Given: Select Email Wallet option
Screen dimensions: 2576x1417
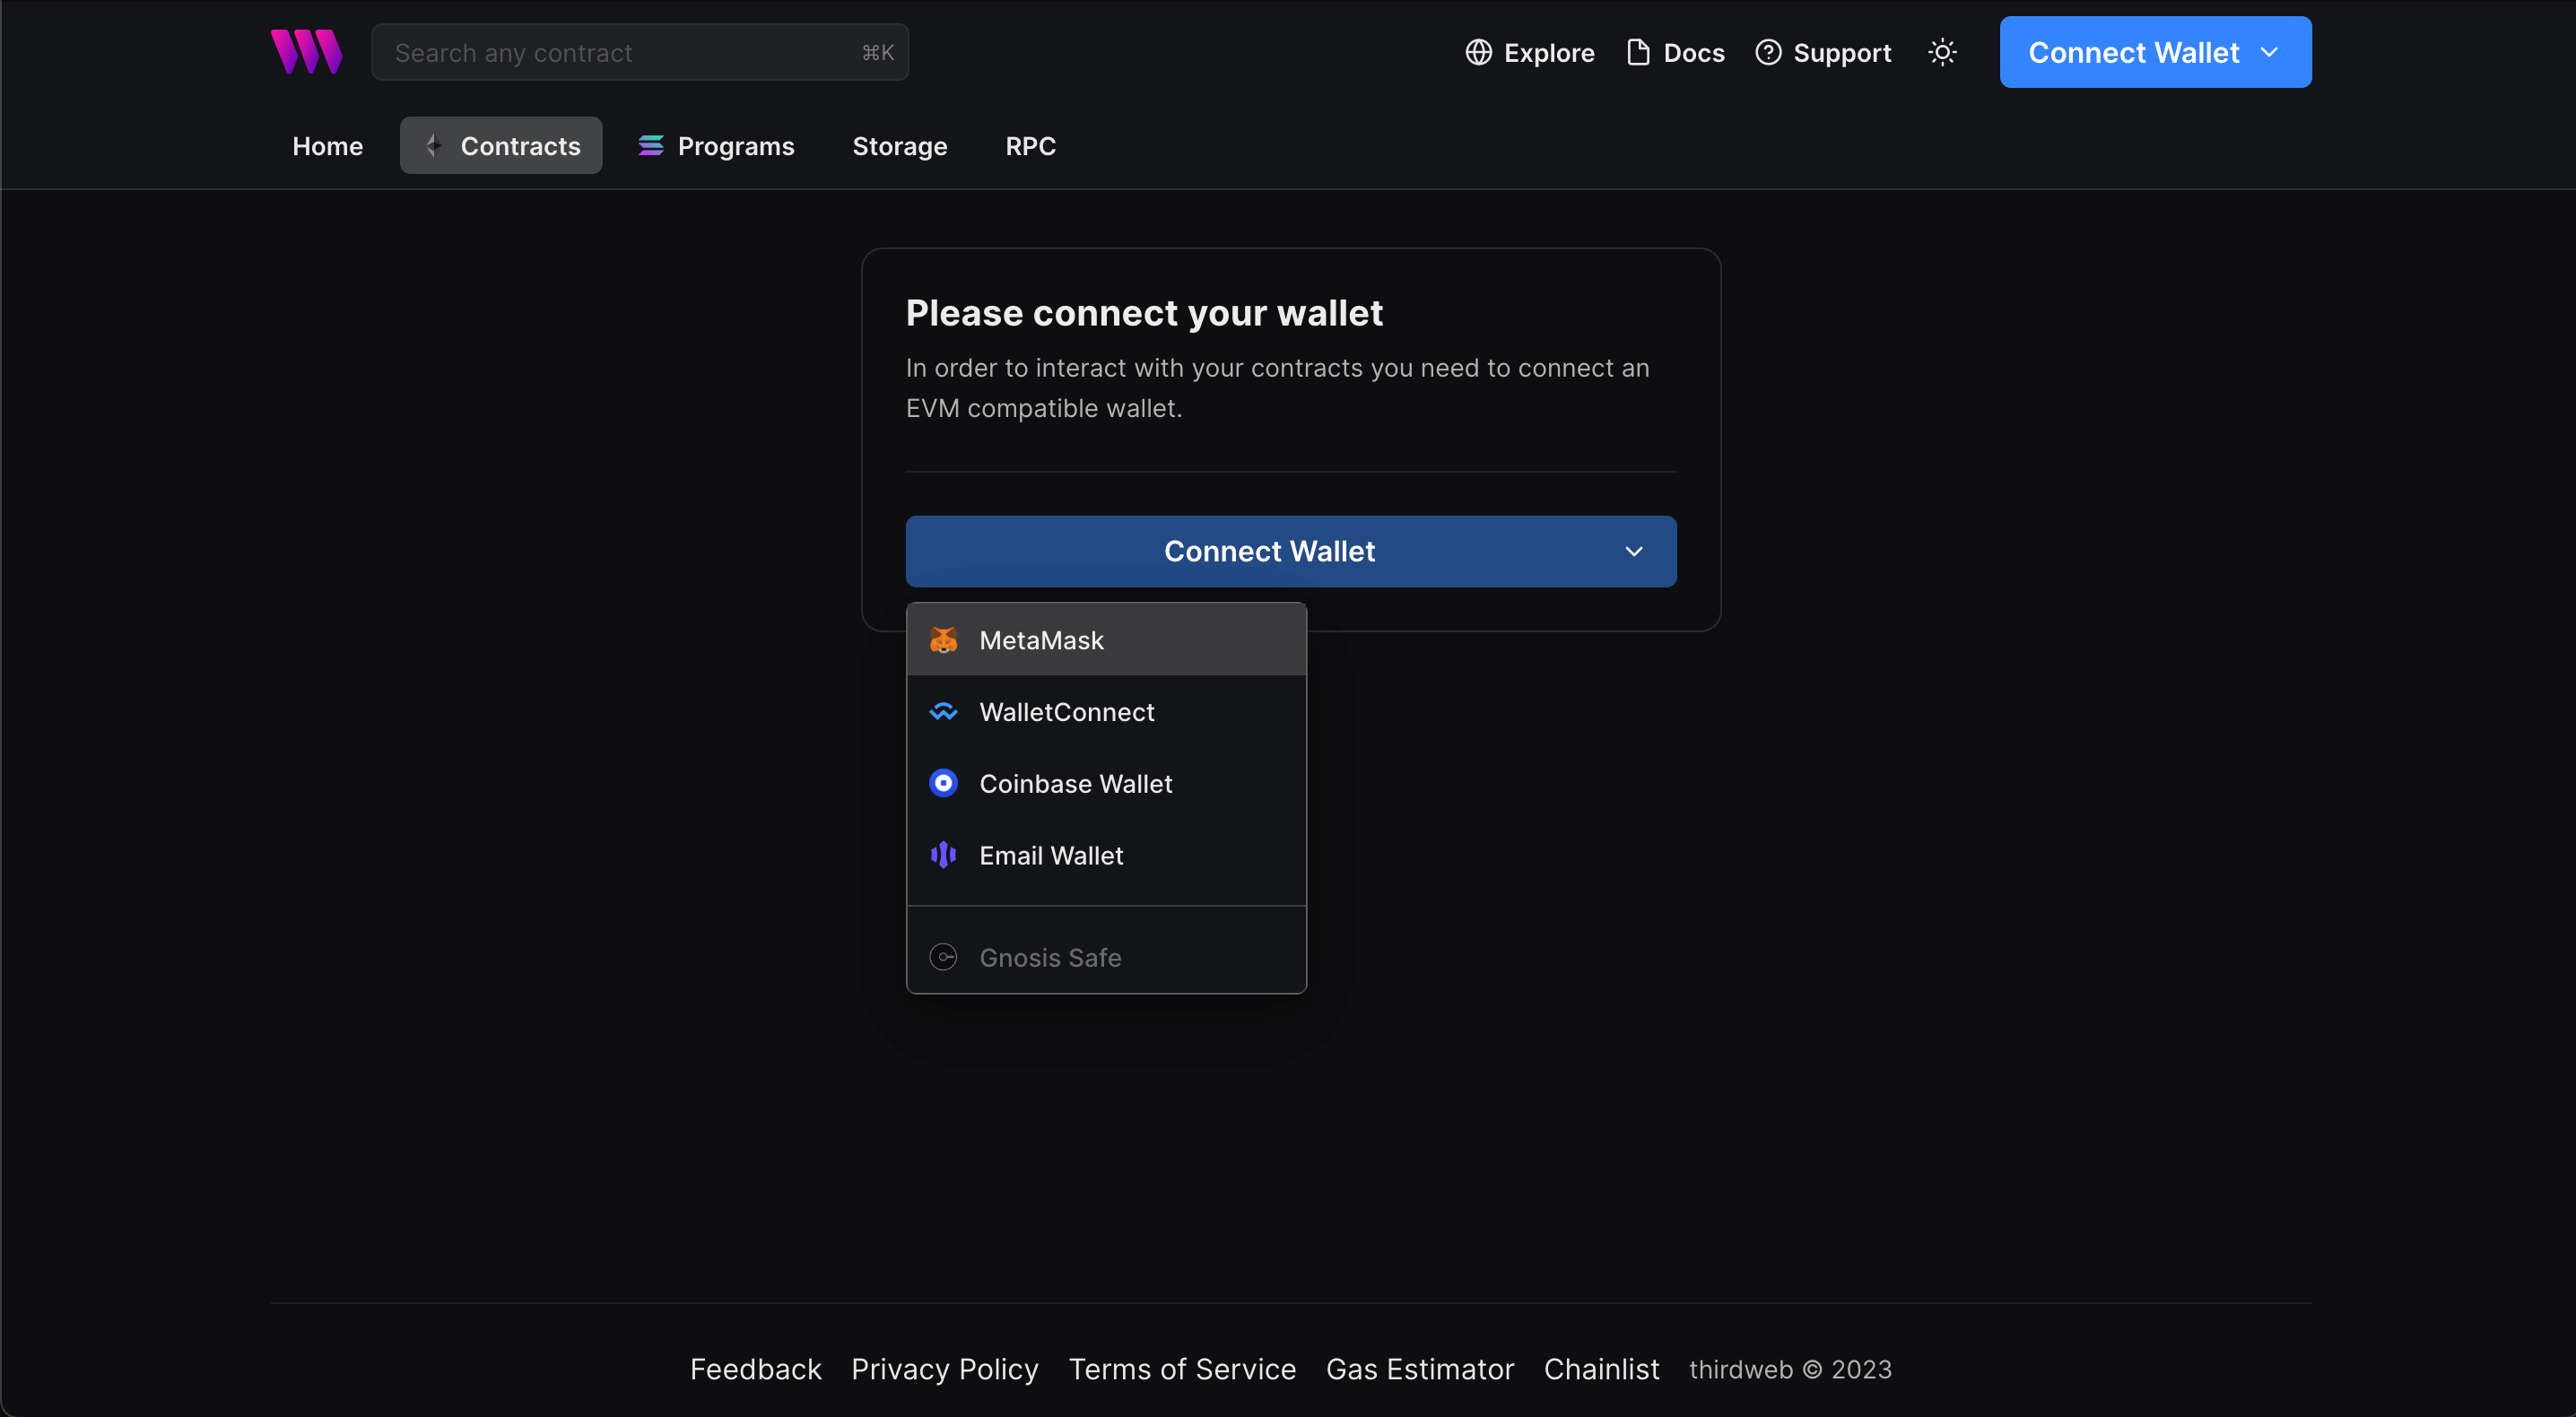Looking at the screenshot, I should (x=1107, y=855).
